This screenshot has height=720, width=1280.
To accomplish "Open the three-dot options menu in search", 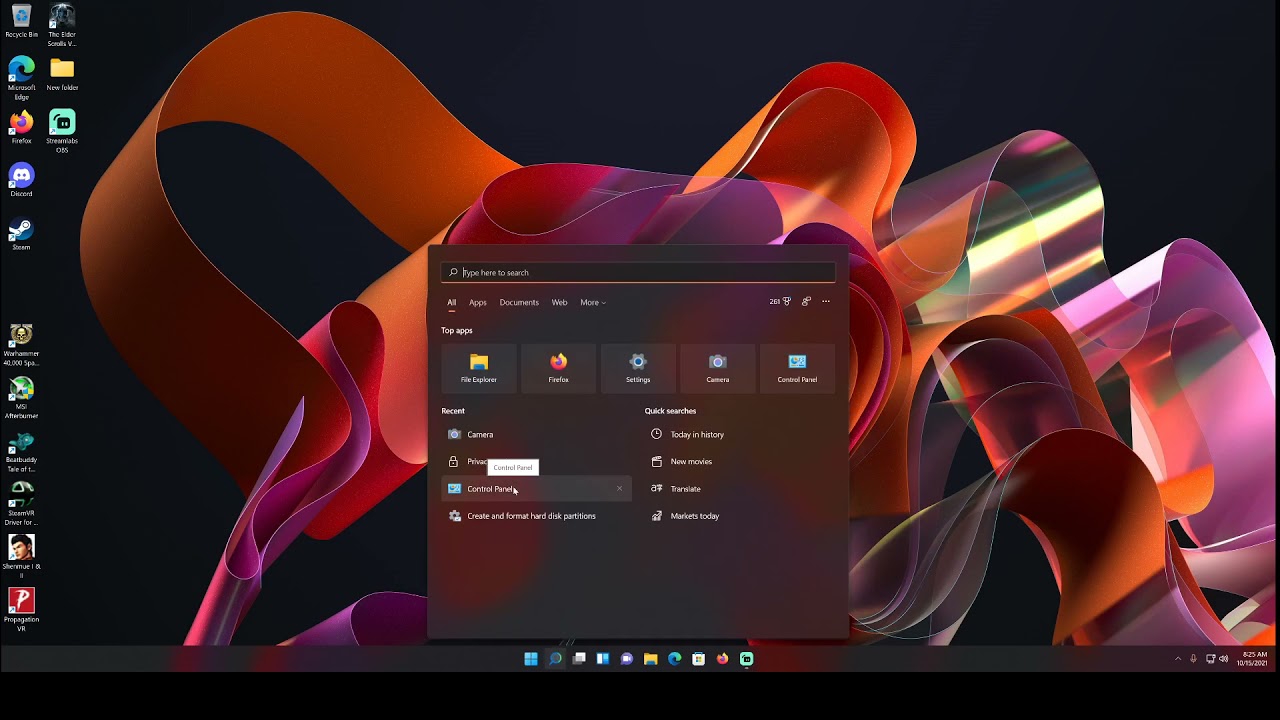I will click(825, 301).
